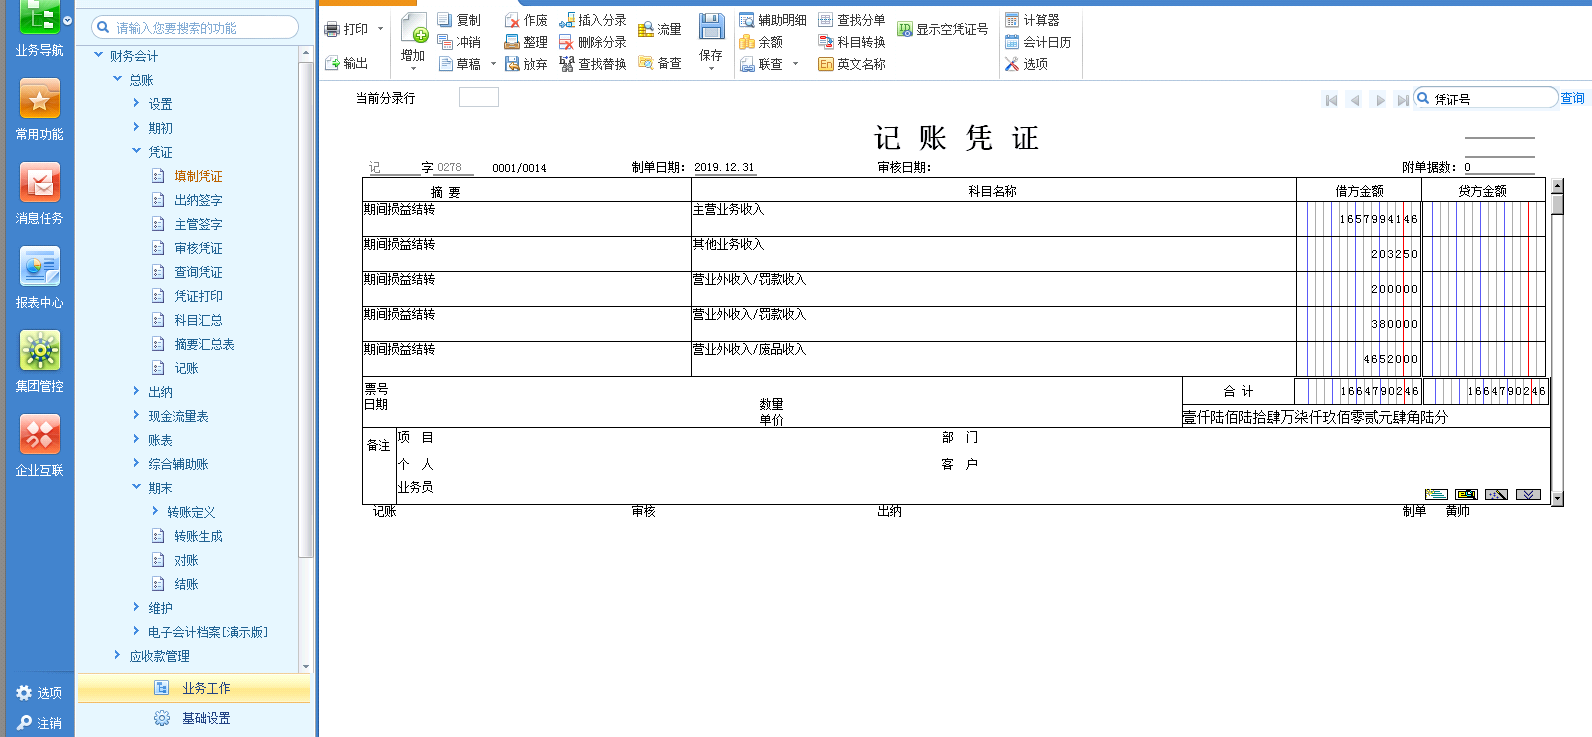
Task: Open the dropdown arrow beside 打印
Action: 380,29
